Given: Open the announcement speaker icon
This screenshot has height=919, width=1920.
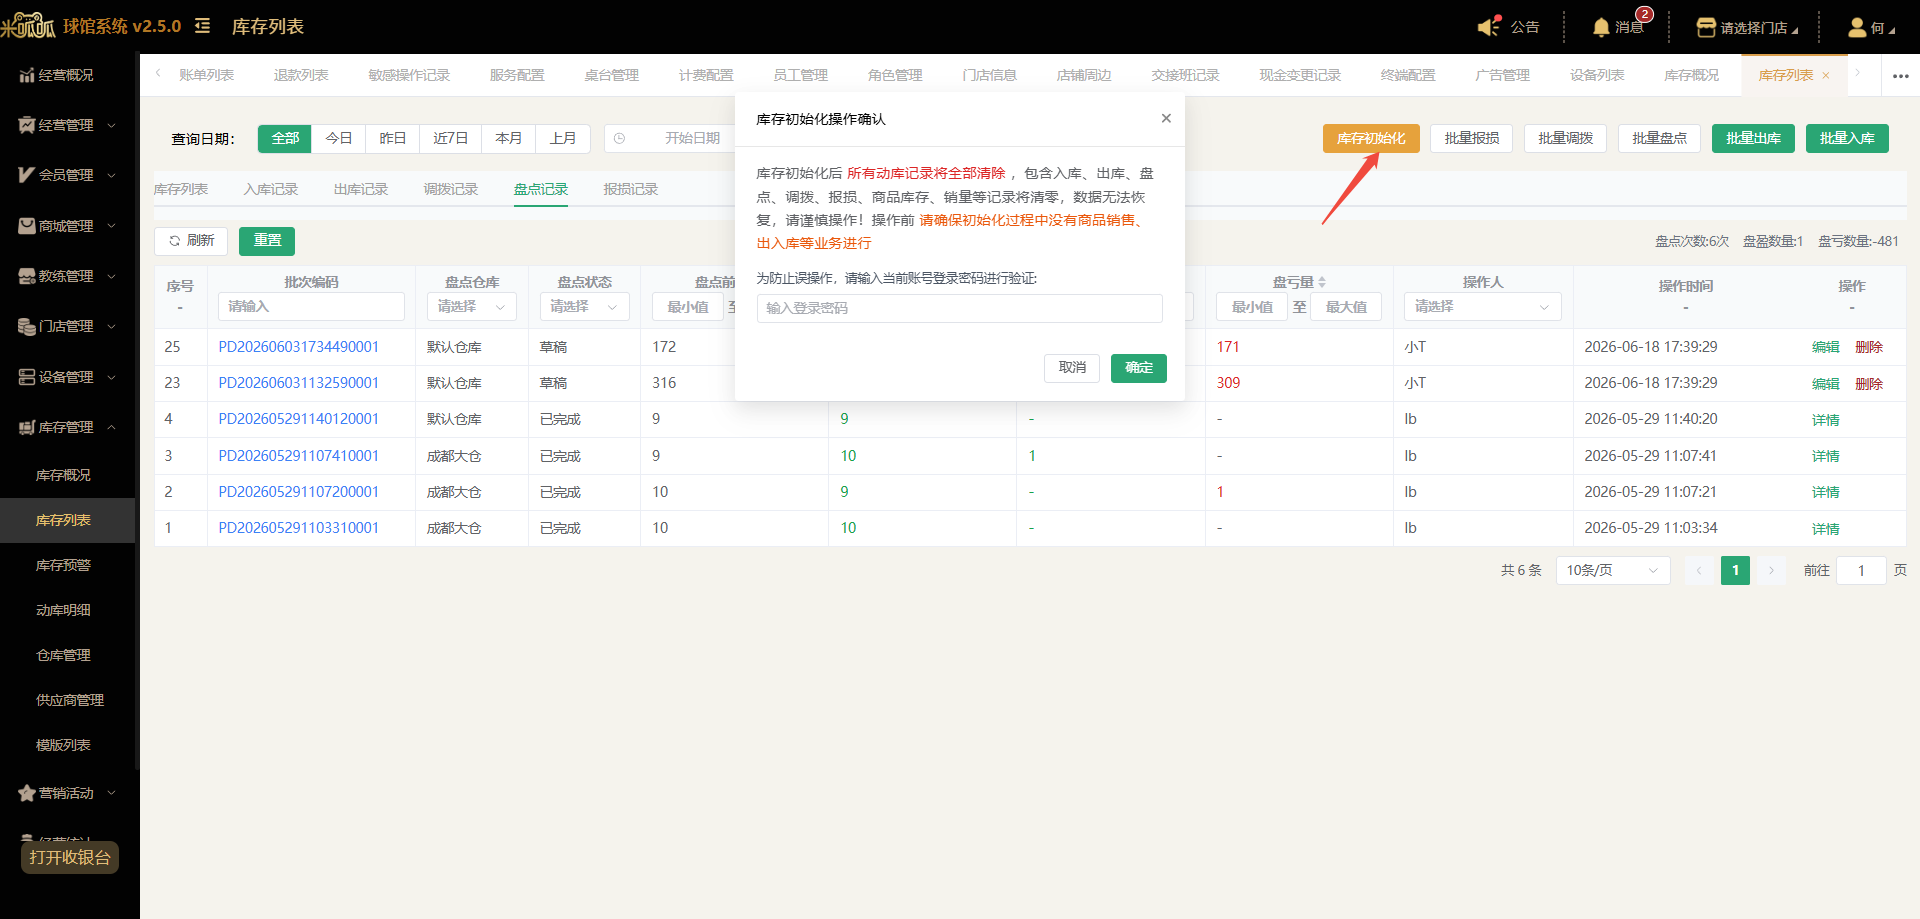Looking at the screenshot, I should (x=1489, y=26).
